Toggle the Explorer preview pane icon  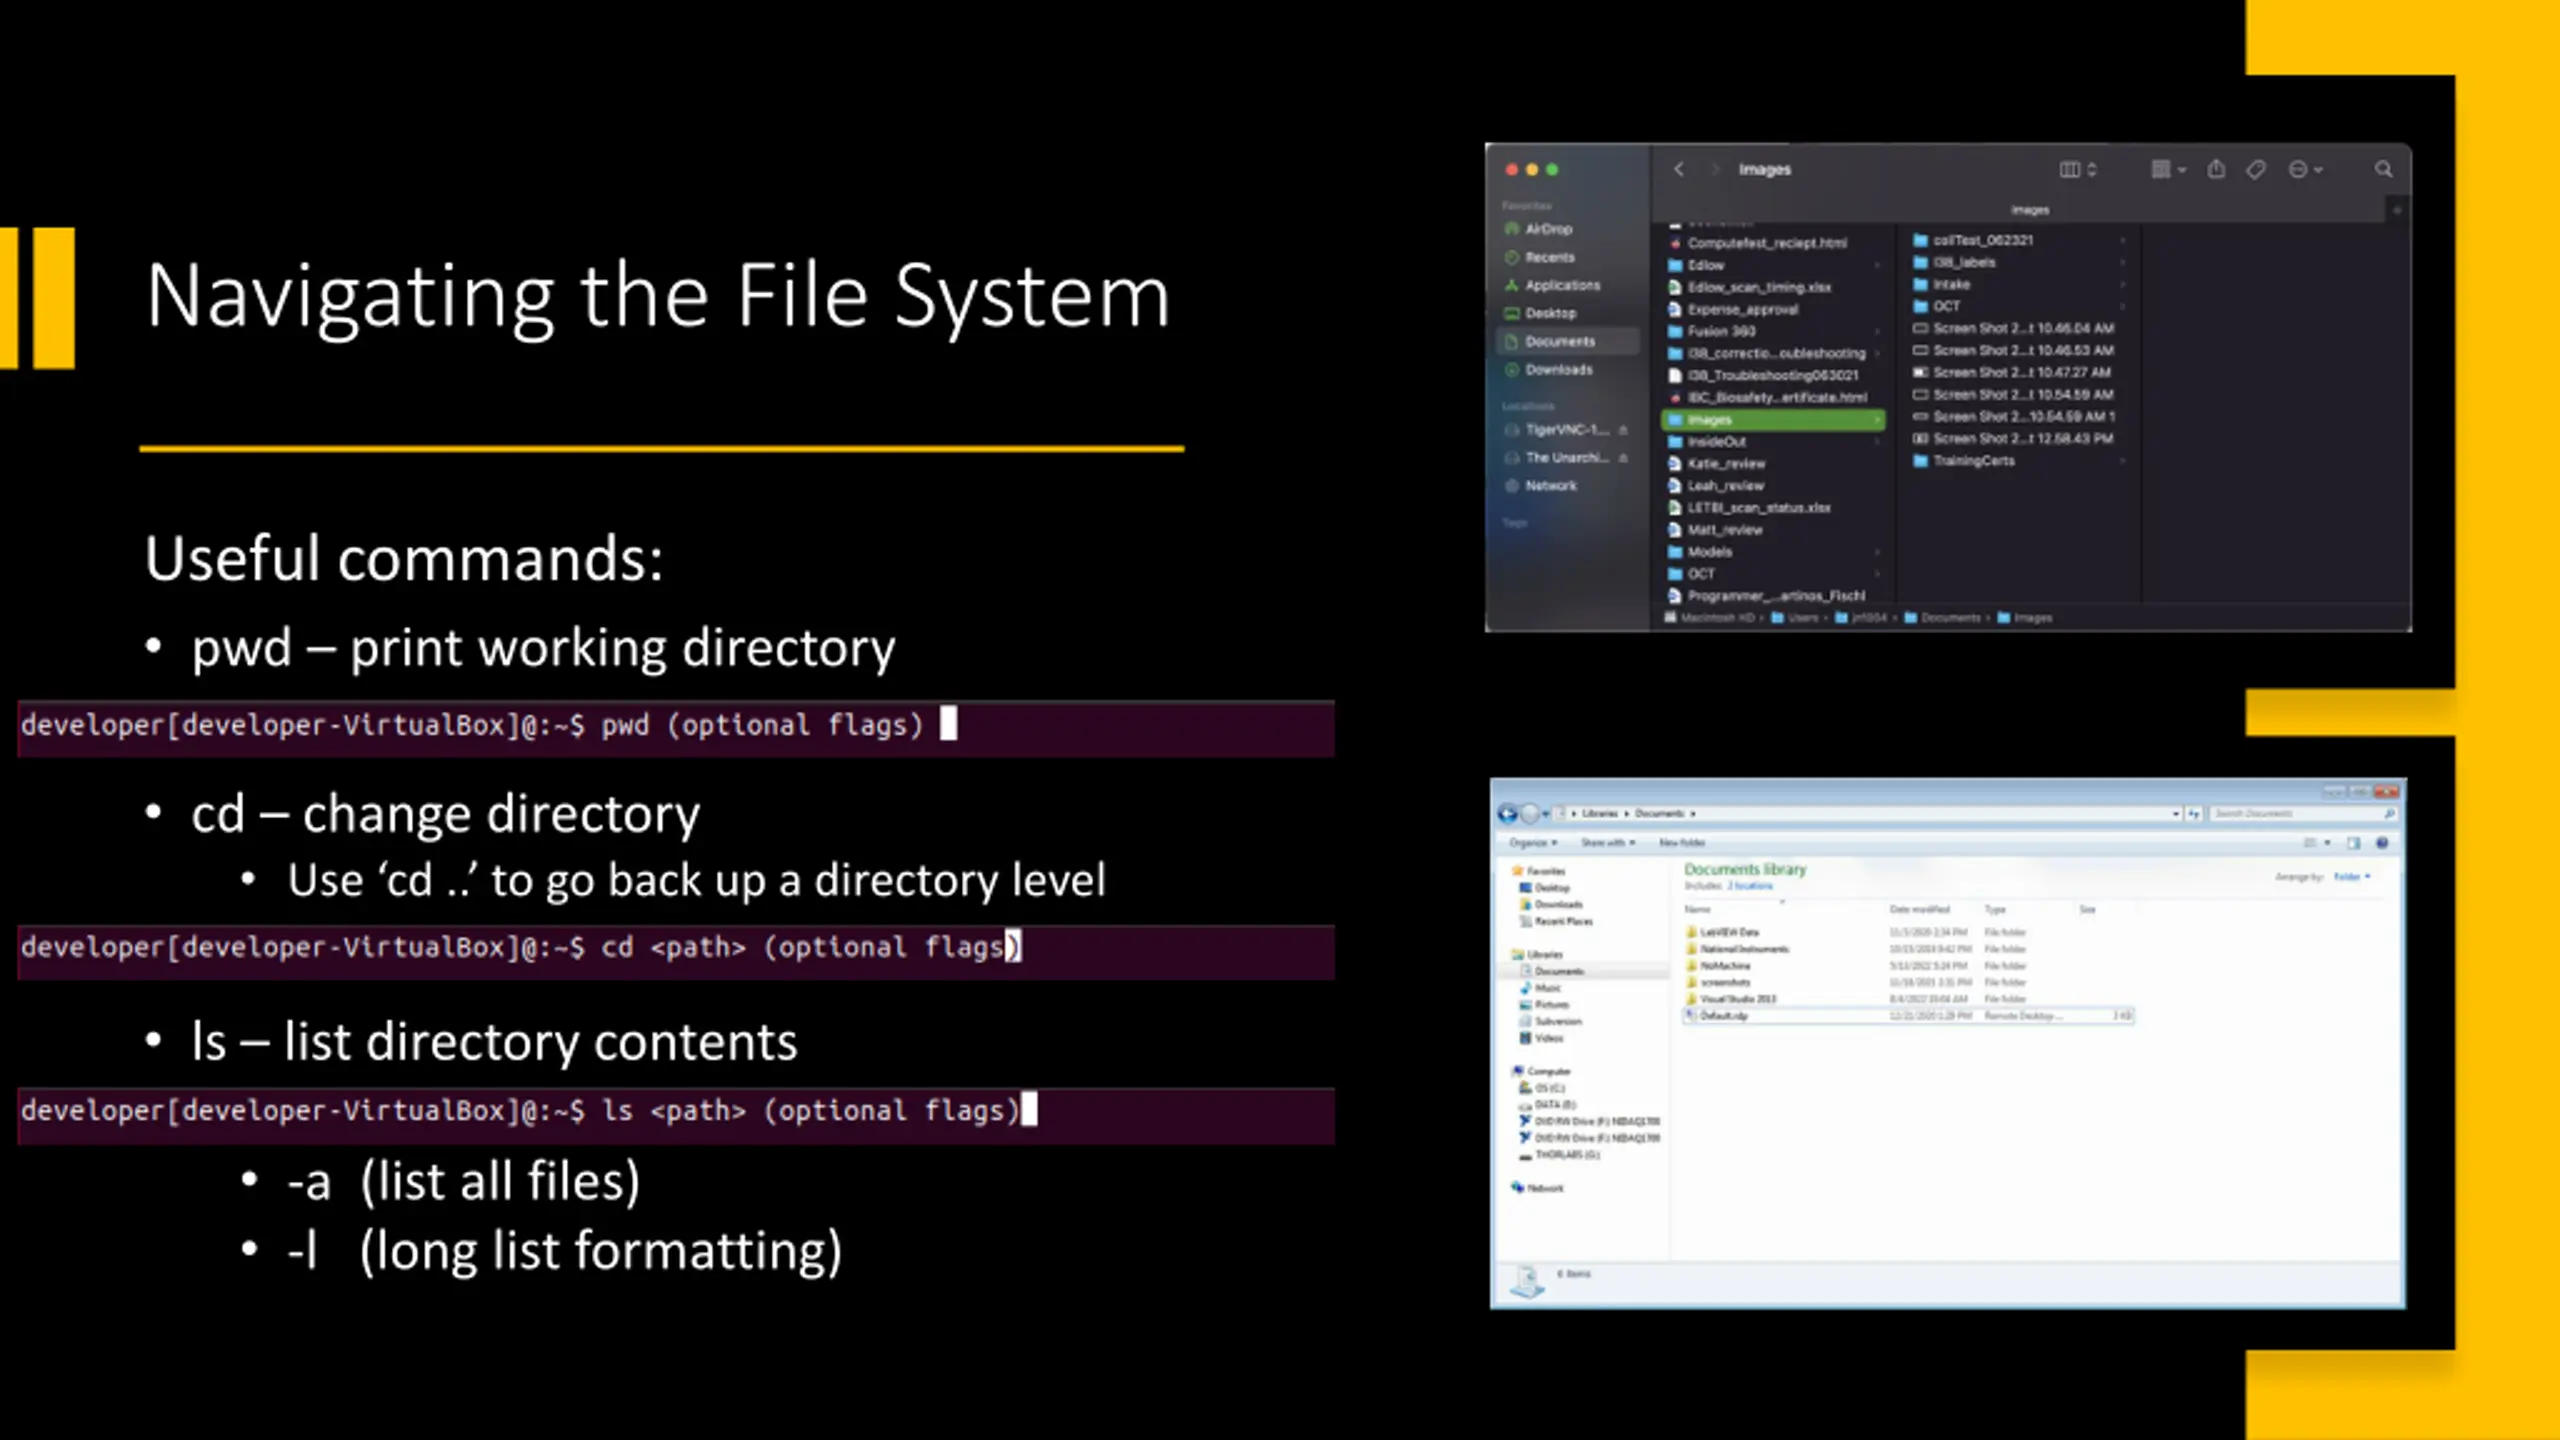pos(2353,843)
